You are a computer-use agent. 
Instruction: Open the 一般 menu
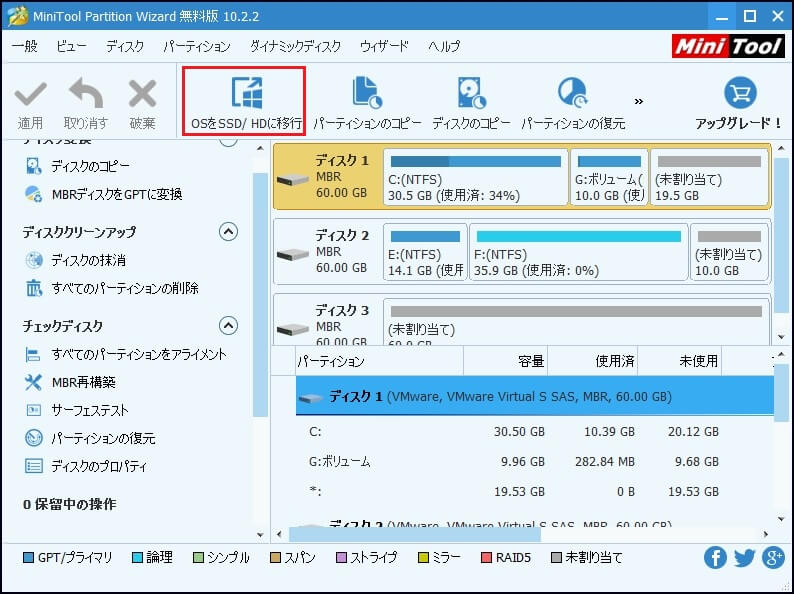point(25,47)
